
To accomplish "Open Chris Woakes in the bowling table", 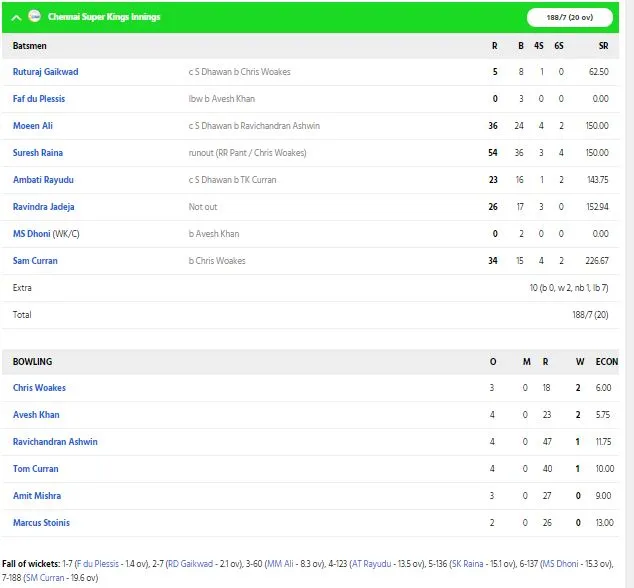I will click(x=39, y=388).
